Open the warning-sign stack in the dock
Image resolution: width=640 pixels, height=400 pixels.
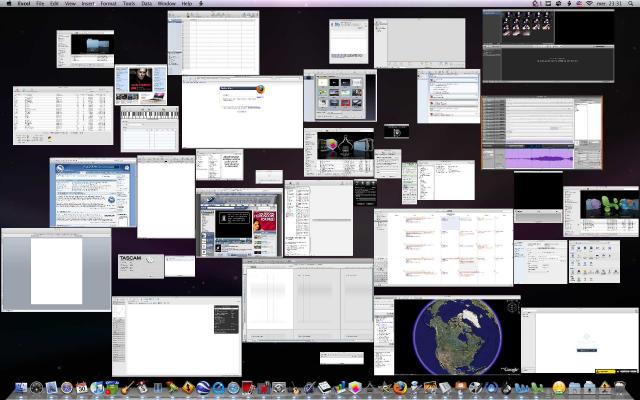click(x=605, y=388)
